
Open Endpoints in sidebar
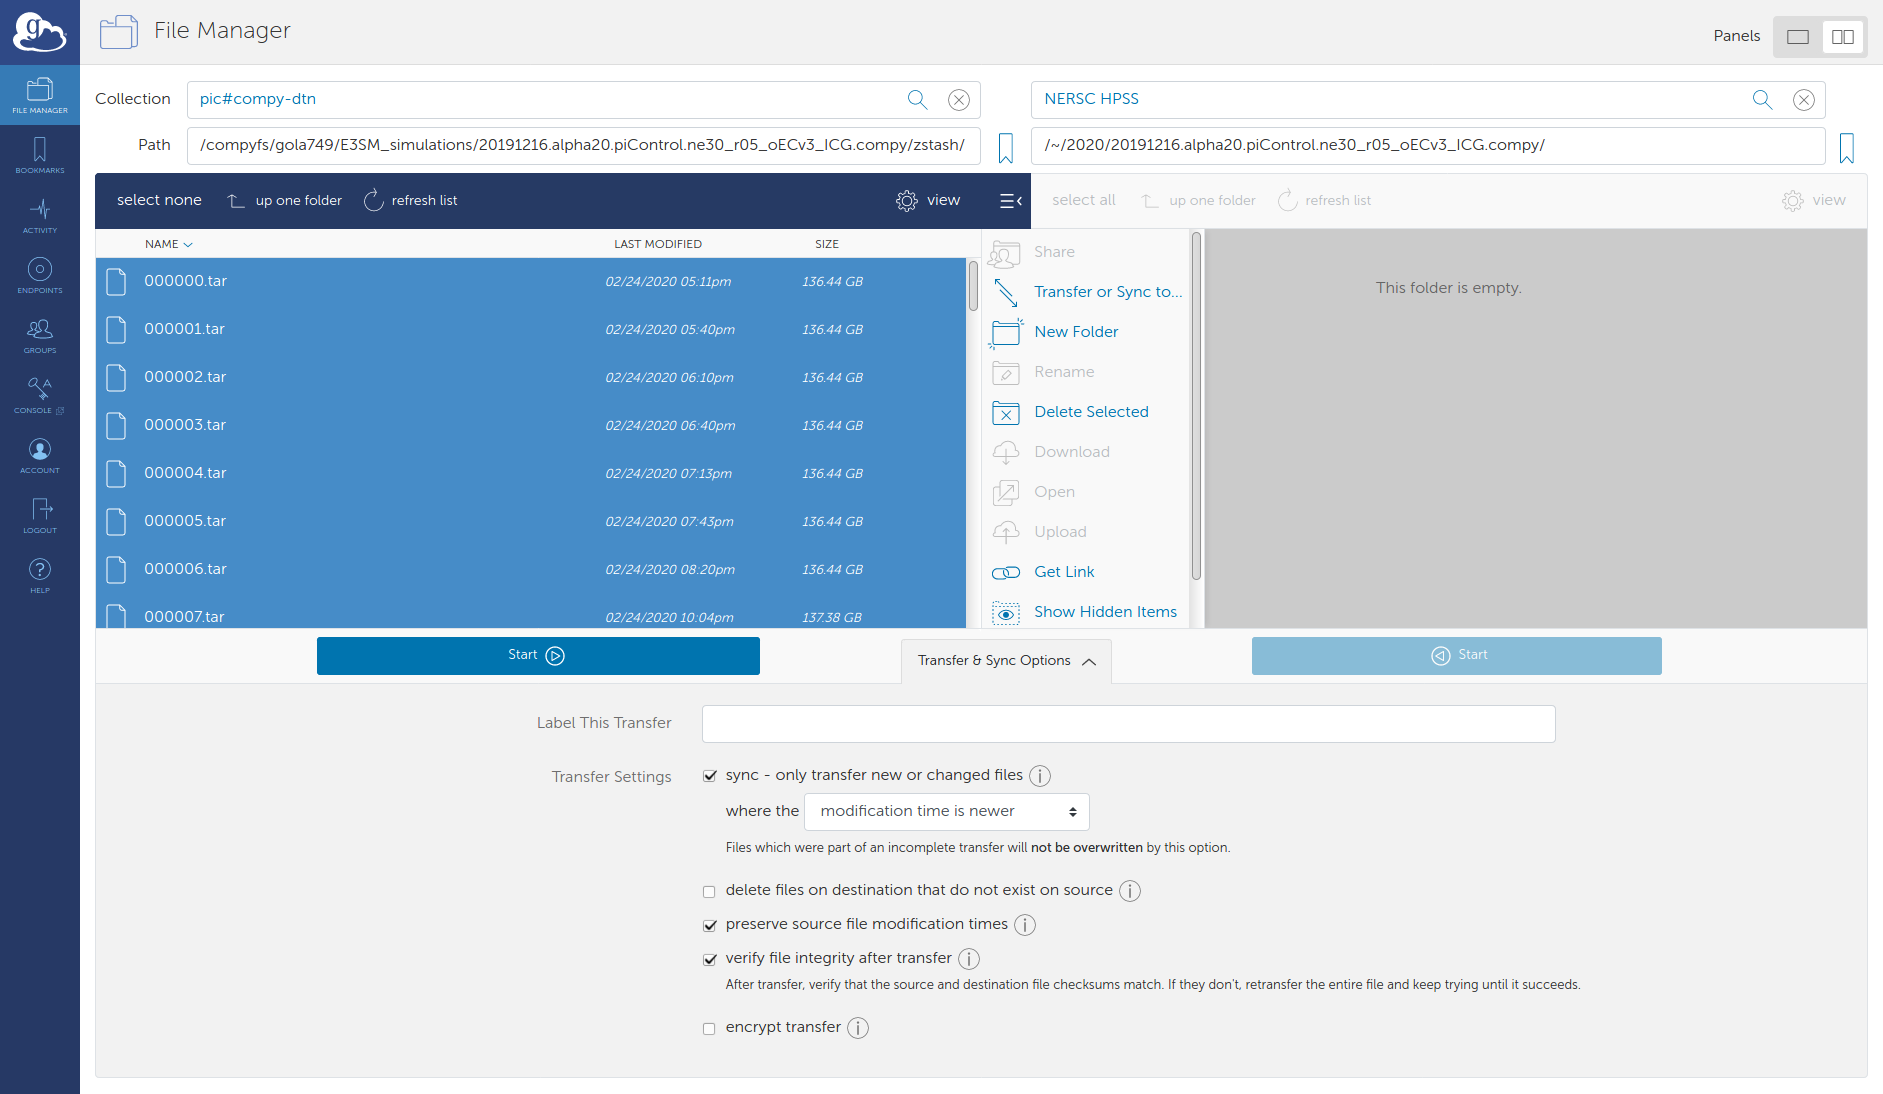40,275
